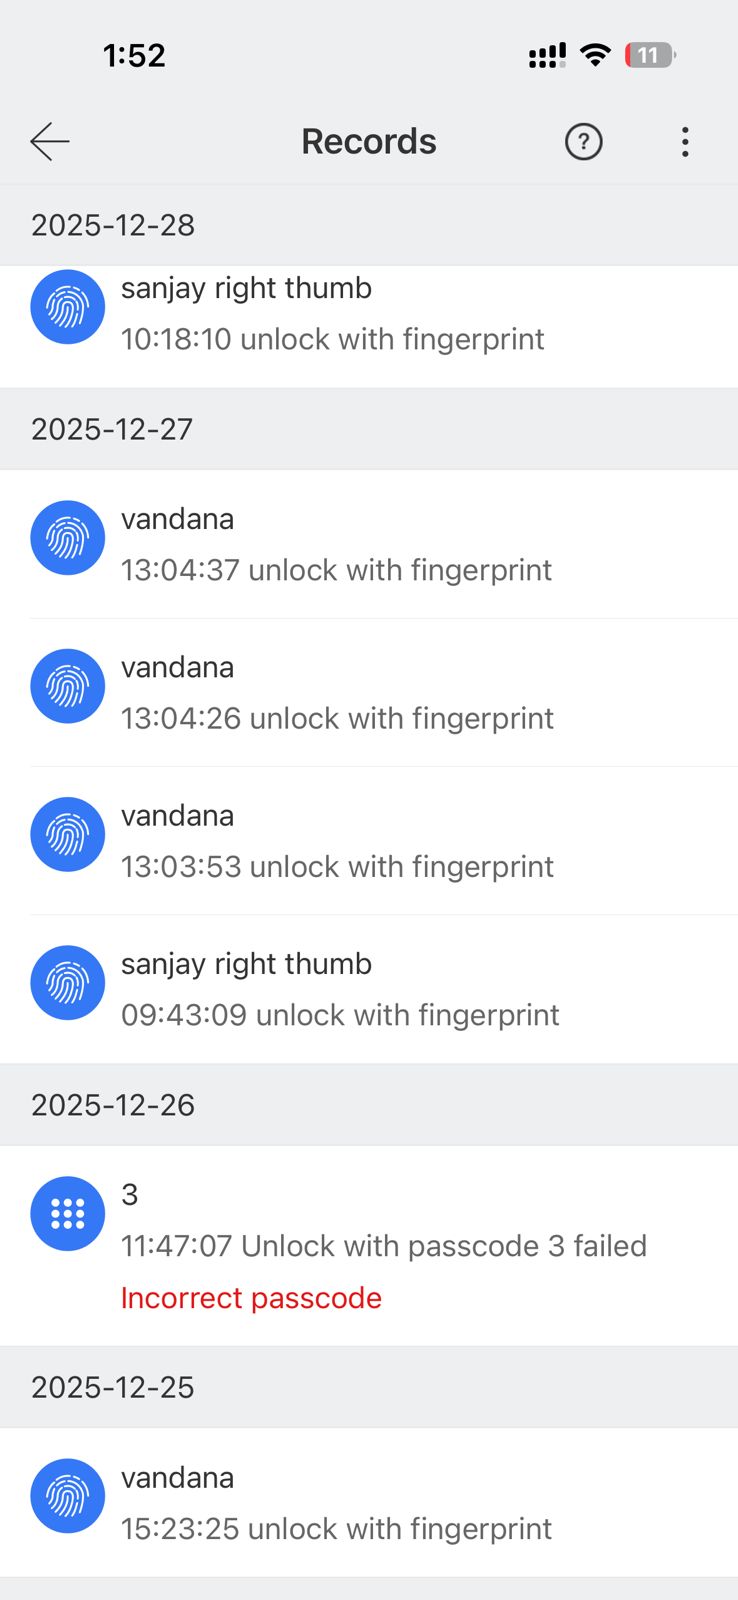Tap fingerprint icon for 10:18:10 unlock record
The height and width of the screenshot is (1600, 738).
(x=67, y=307)
